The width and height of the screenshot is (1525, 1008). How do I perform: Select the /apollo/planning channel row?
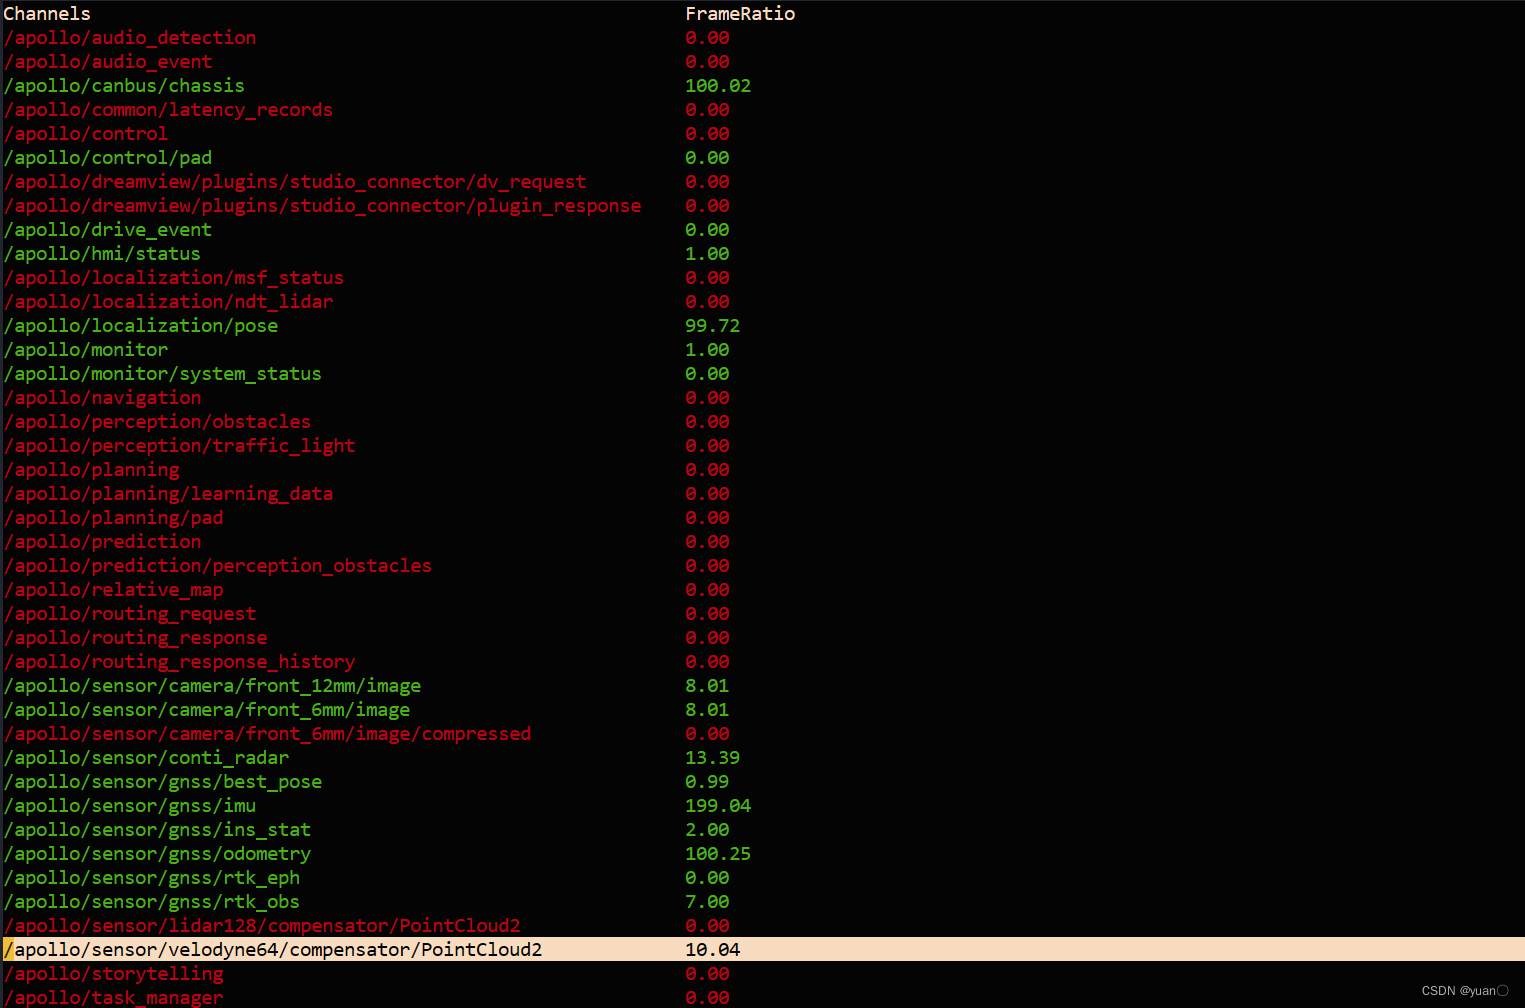(x=92, y=470)
